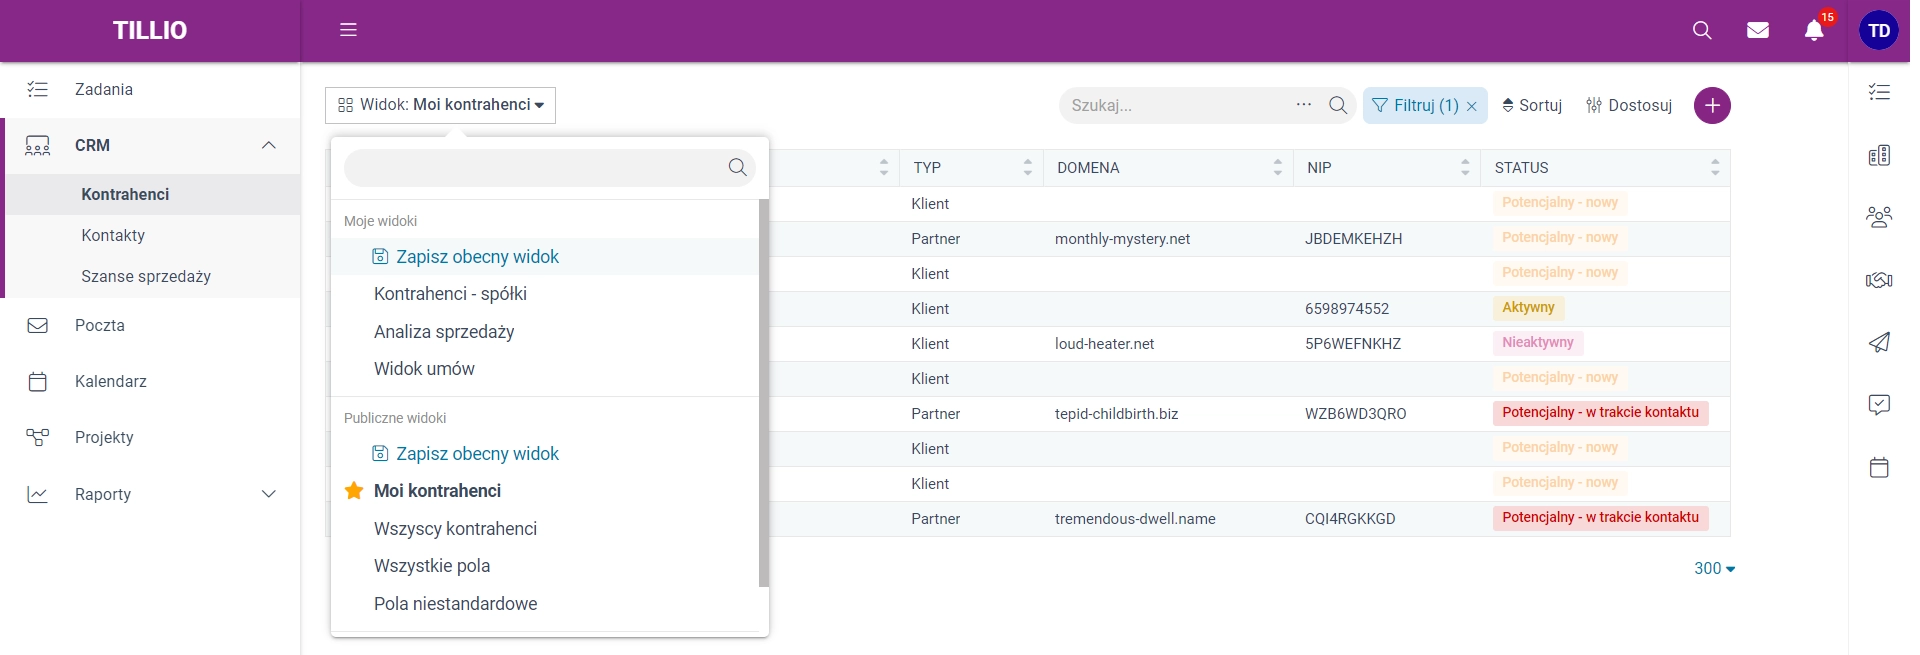
Task: Click the loud-heater.net domain cell
Action: pyautogui.click(x=1104, y=344)
